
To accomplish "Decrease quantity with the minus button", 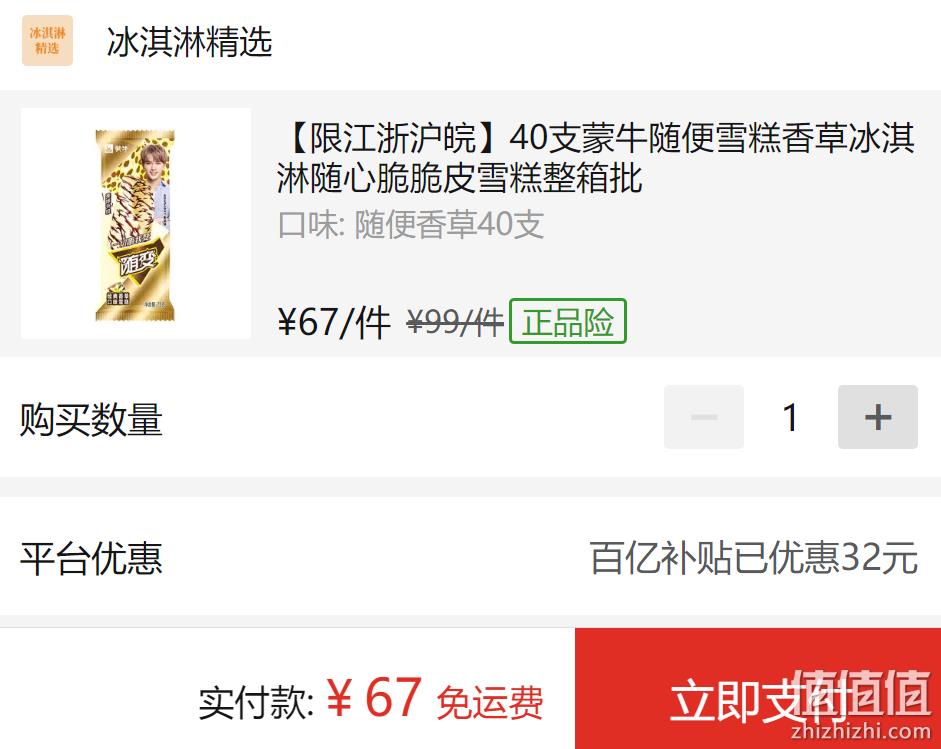I will click(x=703, y=417).
